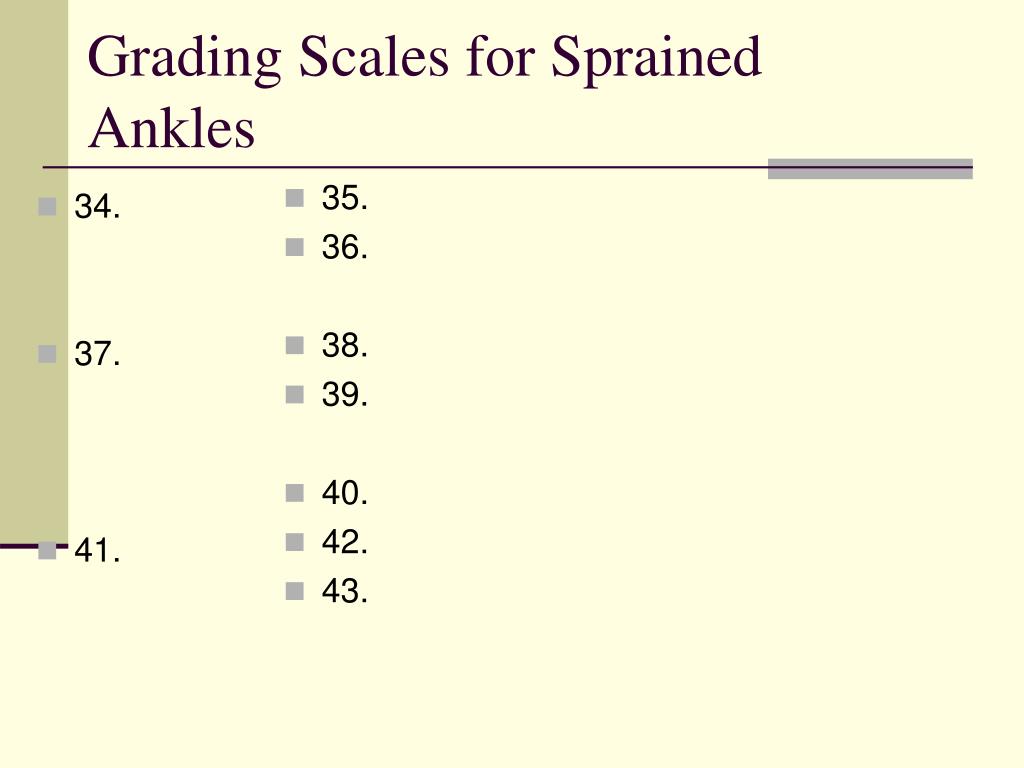Click the bullet square beside 41.

[47, 551]
